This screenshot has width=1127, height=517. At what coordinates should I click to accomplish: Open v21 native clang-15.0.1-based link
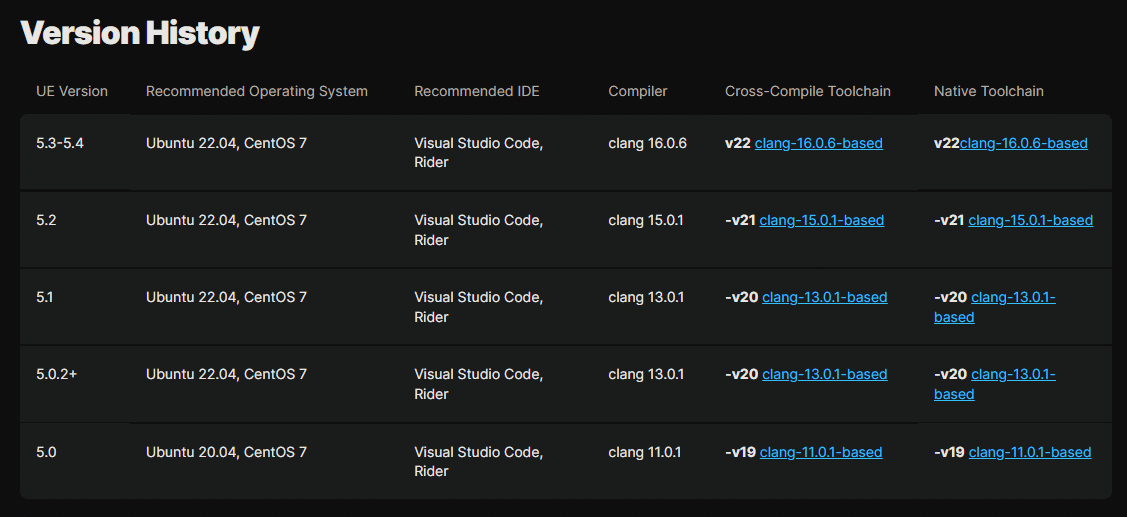(x=1031, y=220)
